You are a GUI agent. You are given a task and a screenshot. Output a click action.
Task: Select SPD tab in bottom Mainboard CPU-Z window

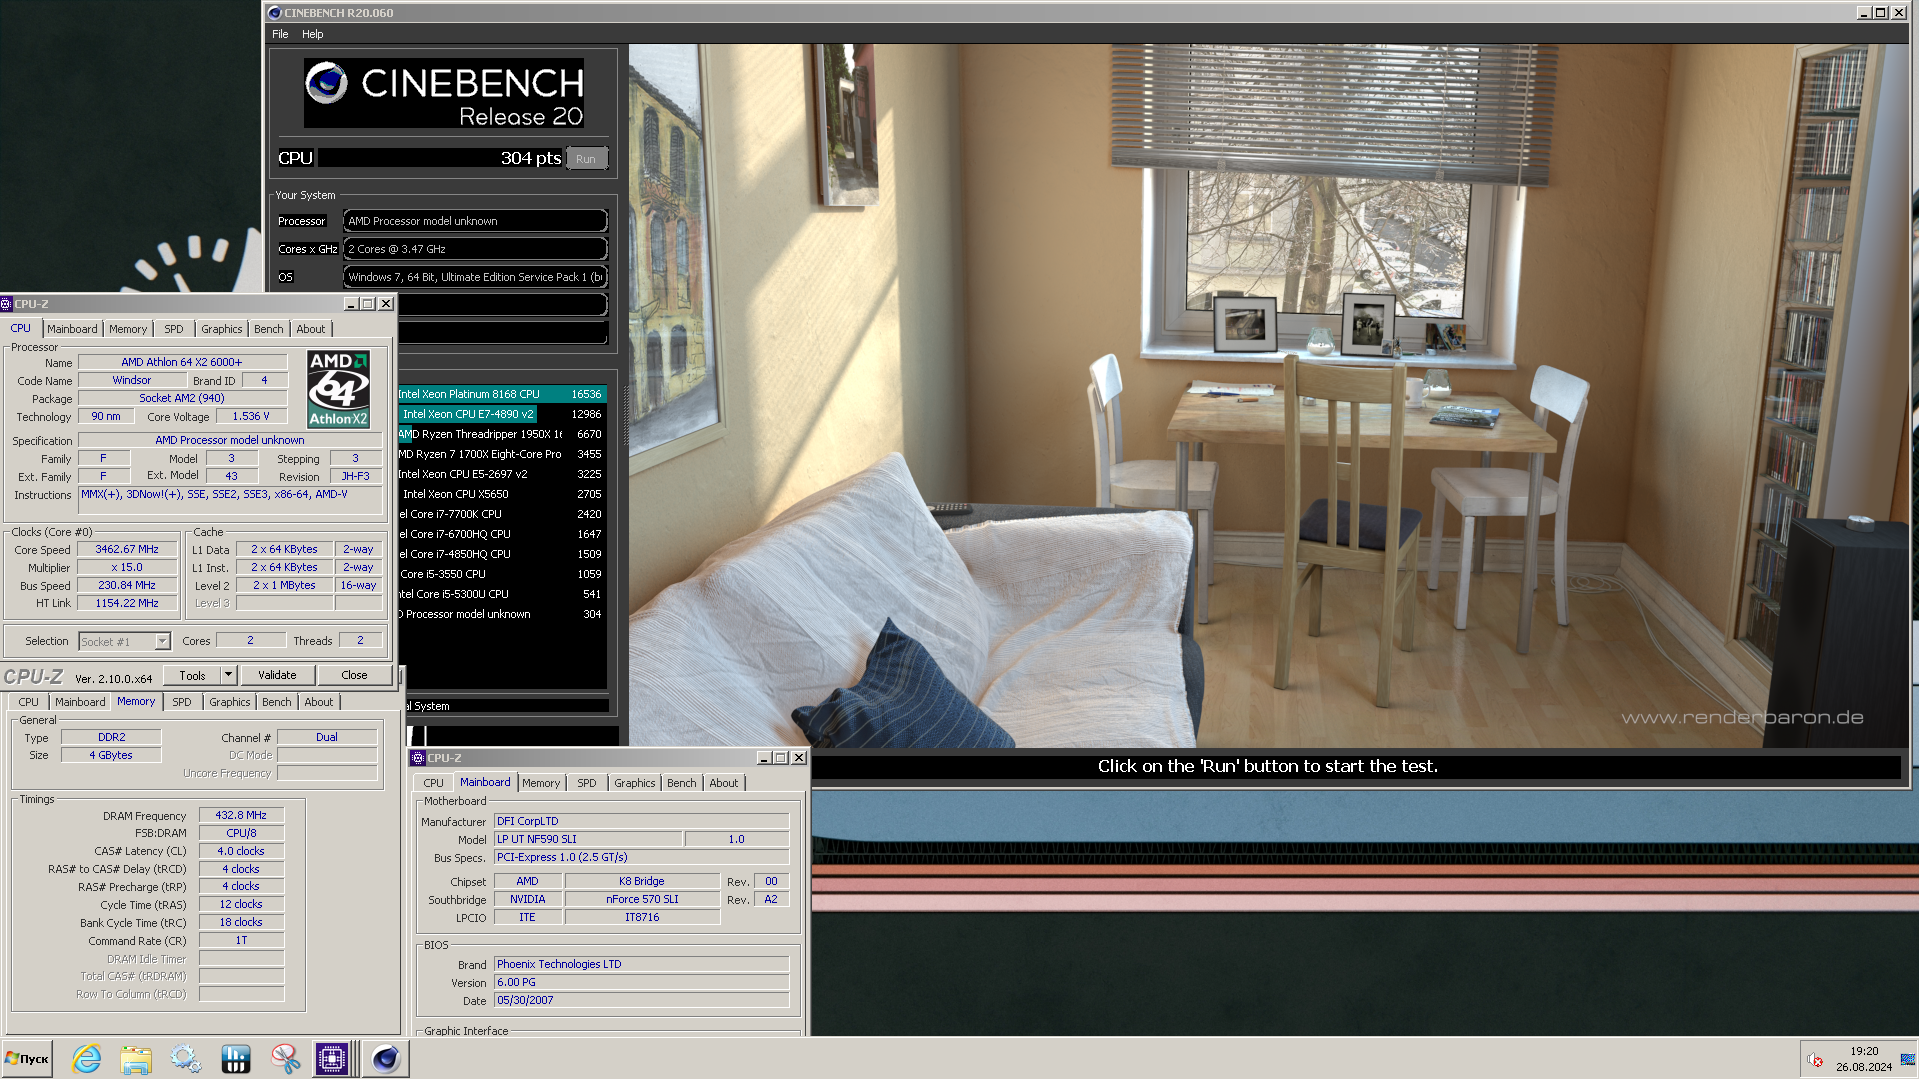[x=587, y=783]
